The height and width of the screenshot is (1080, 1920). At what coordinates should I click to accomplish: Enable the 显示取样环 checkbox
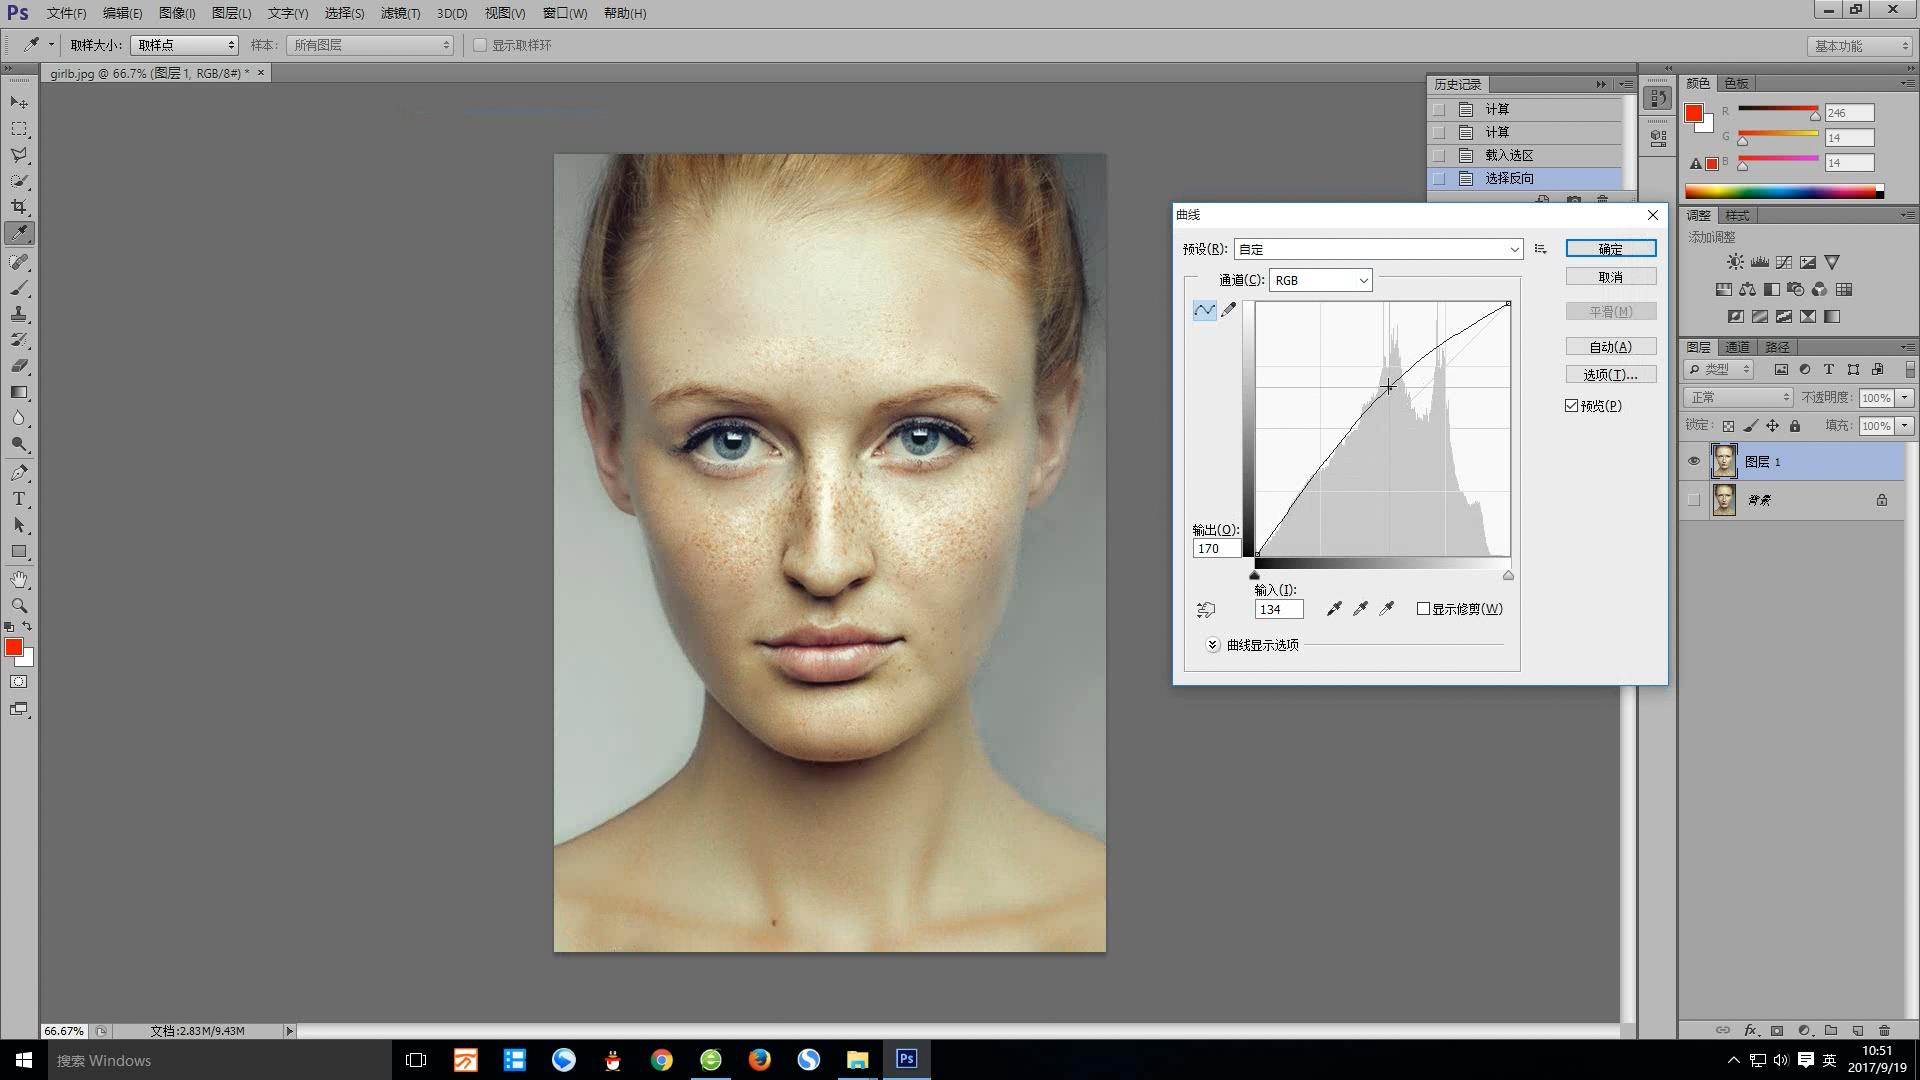[x=480, y=45]
